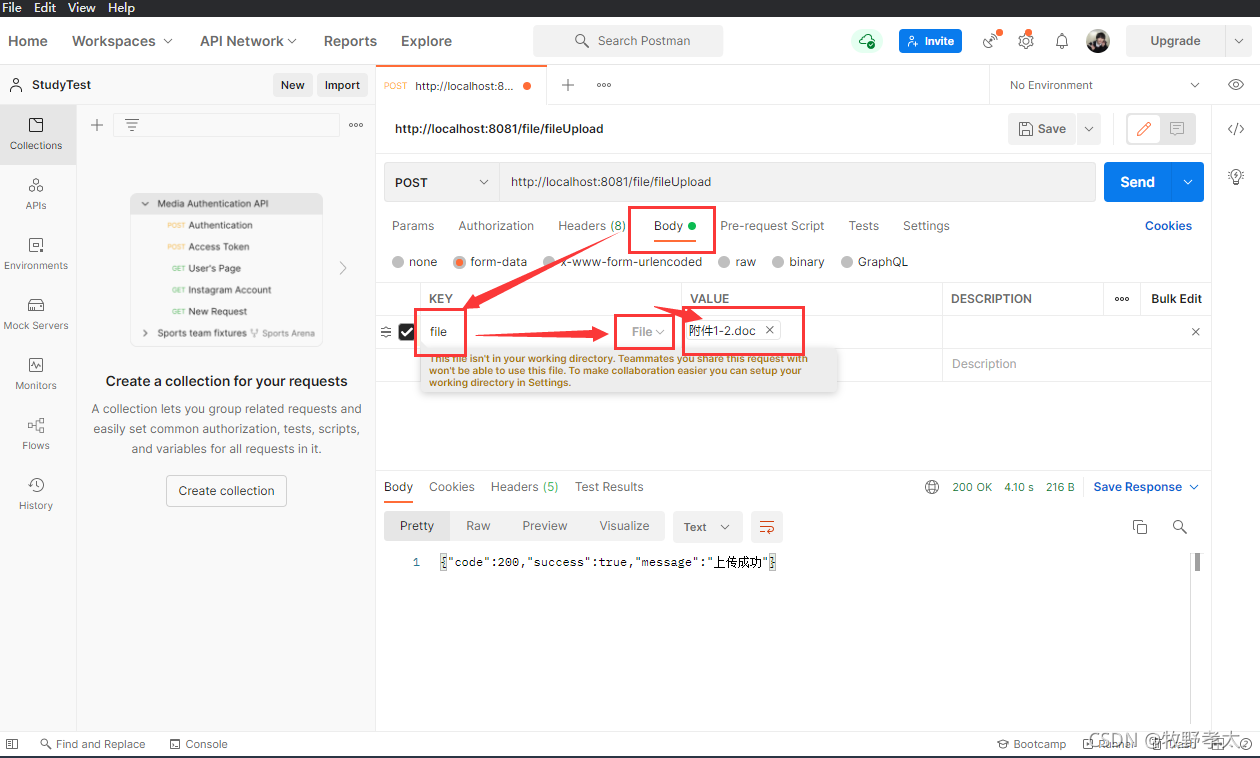Open the collections more options ellipsis
Screen dimensions: 1260x758
pos(356,125)
